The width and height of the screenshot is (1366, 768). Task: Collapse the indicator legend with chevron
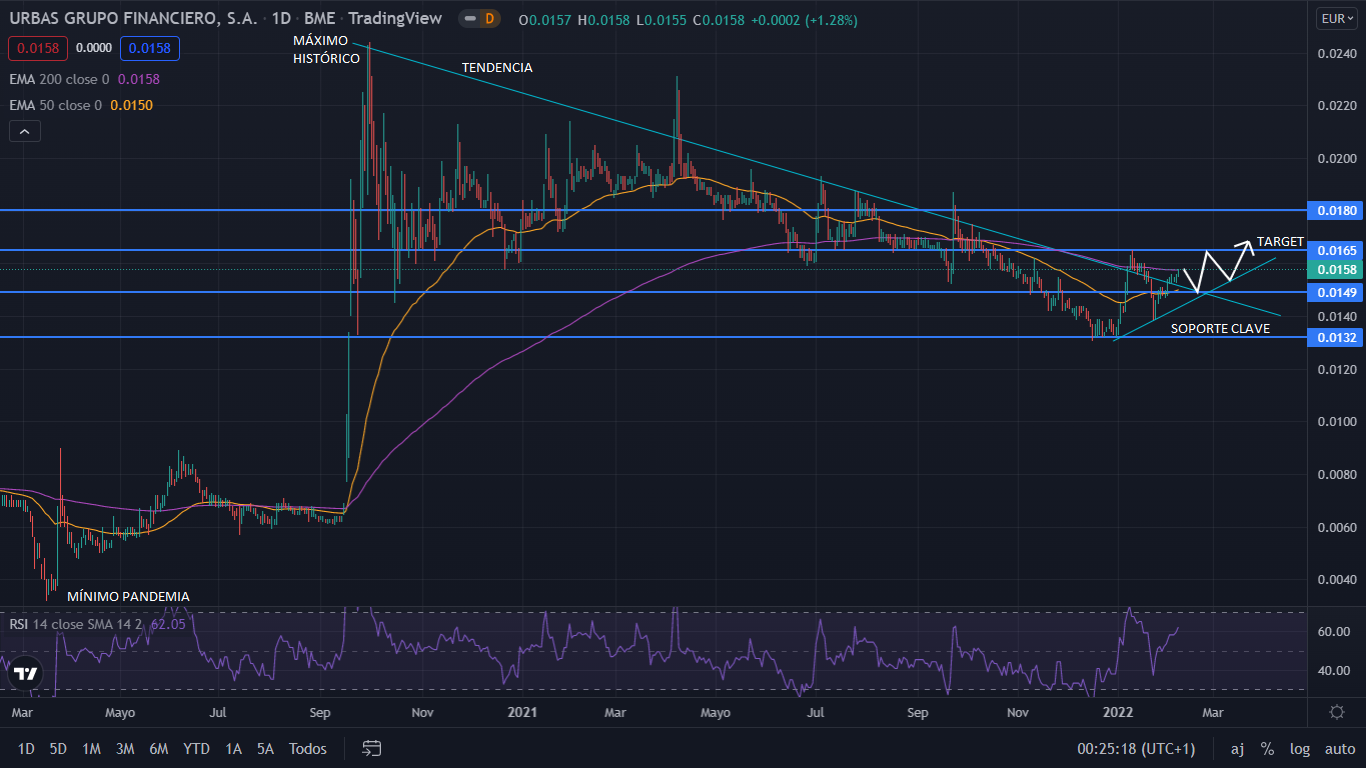click(25, 131)
